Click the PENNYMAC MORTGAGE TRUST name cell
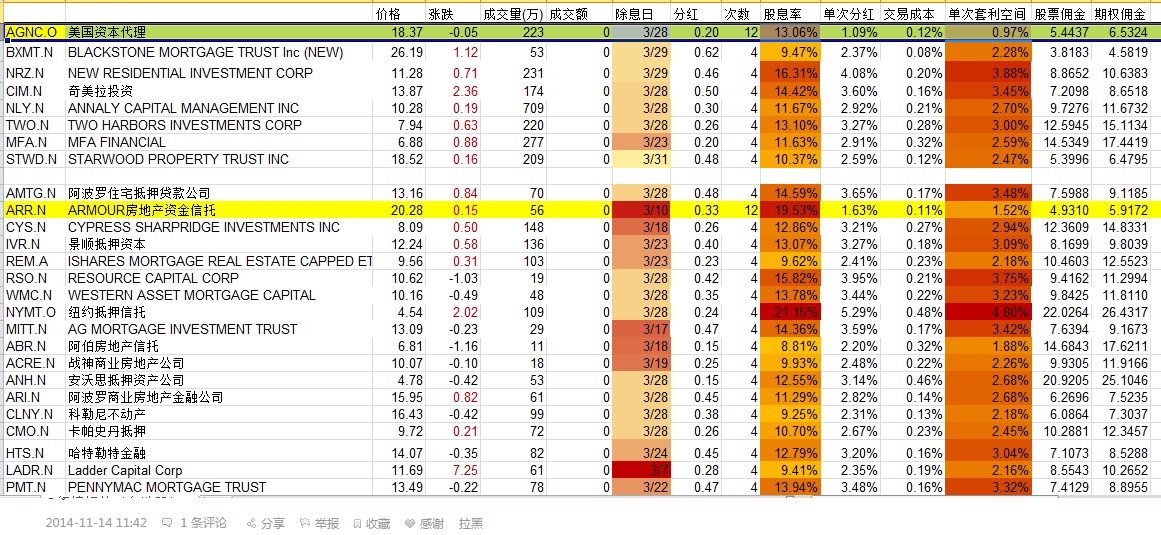This screenshot has width=1161, height=535. (167, 487)
